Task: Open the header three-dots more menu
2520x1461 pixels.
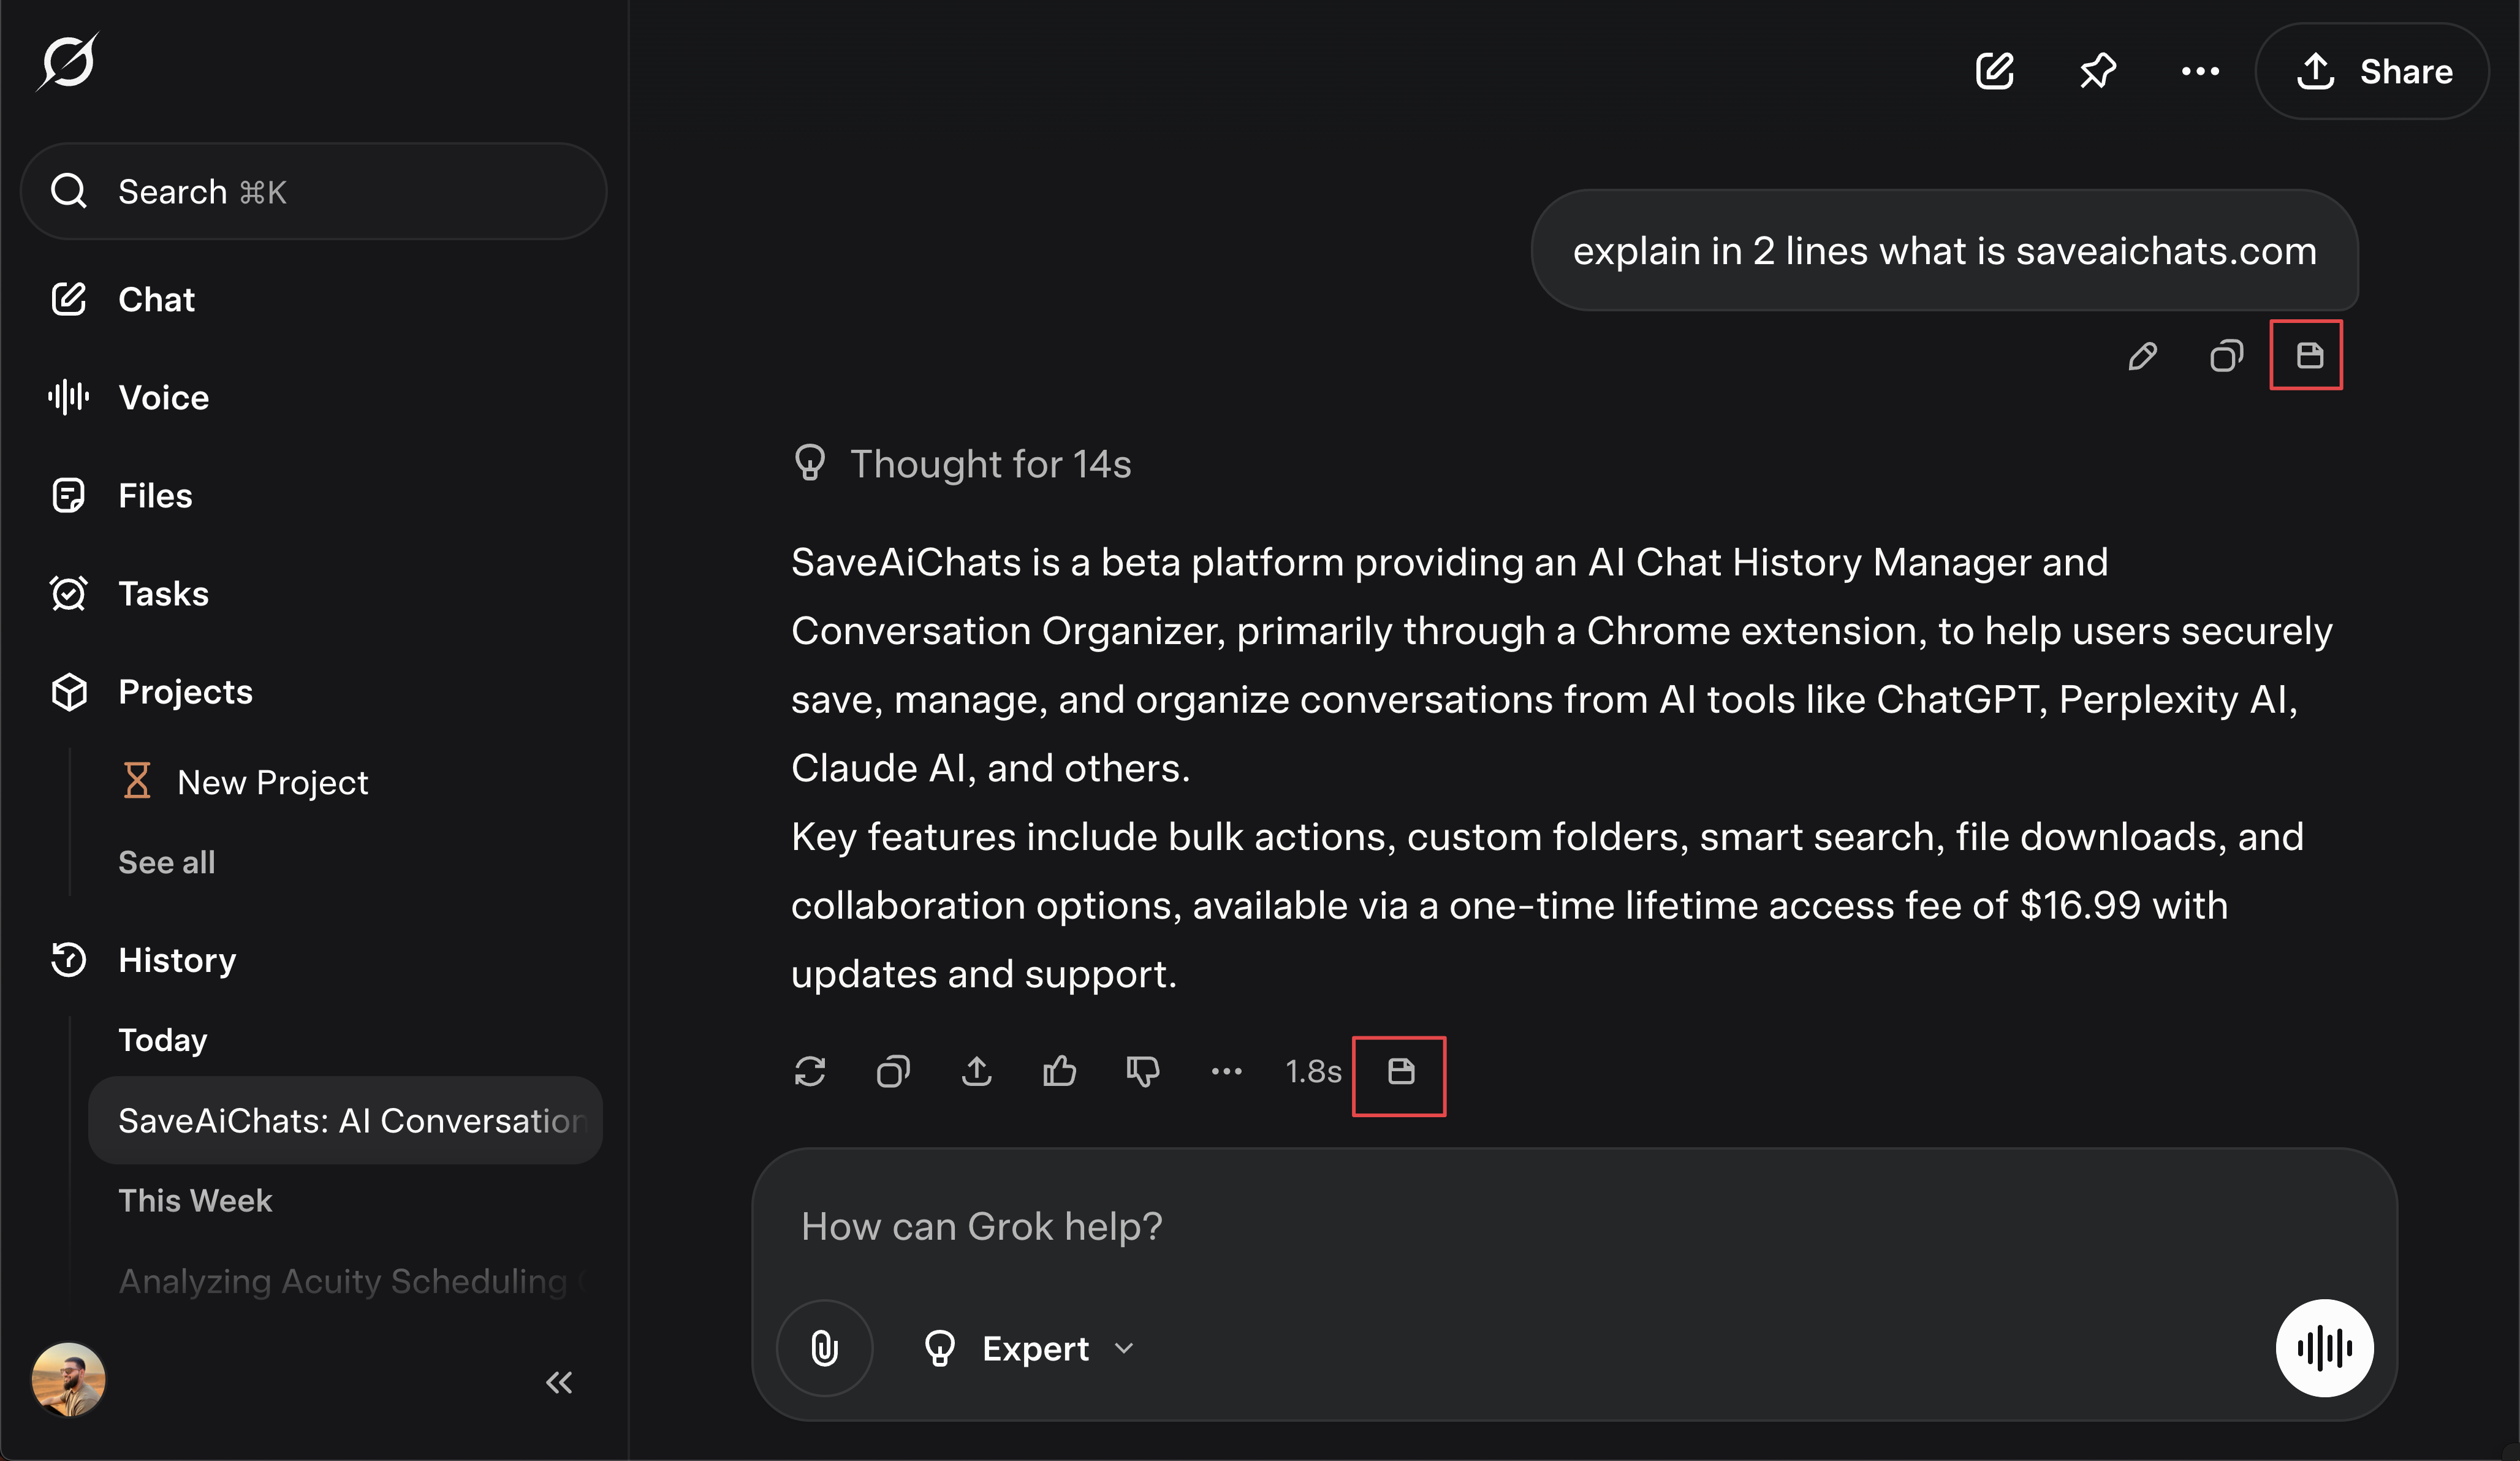Action: coord(2200,71)
